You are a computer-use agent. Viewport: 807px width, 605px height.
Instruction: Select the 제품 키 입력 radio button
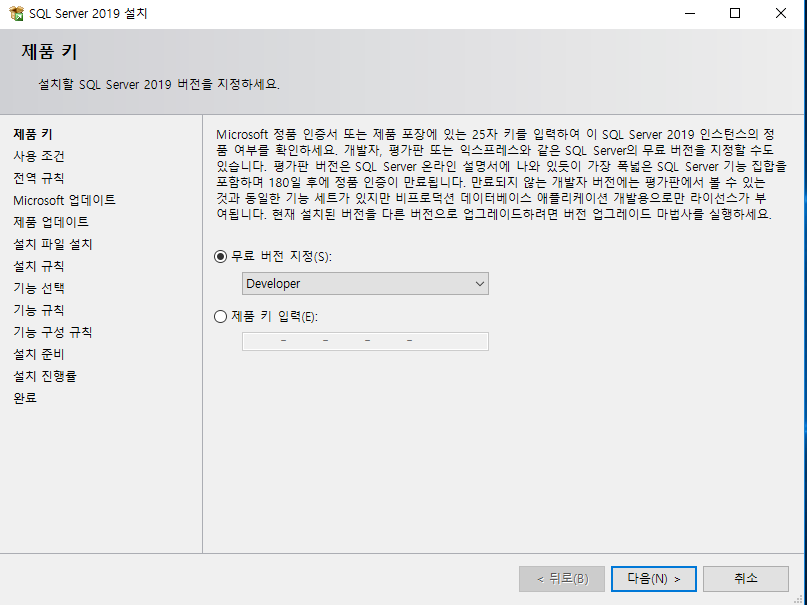(x=220, y=316)
